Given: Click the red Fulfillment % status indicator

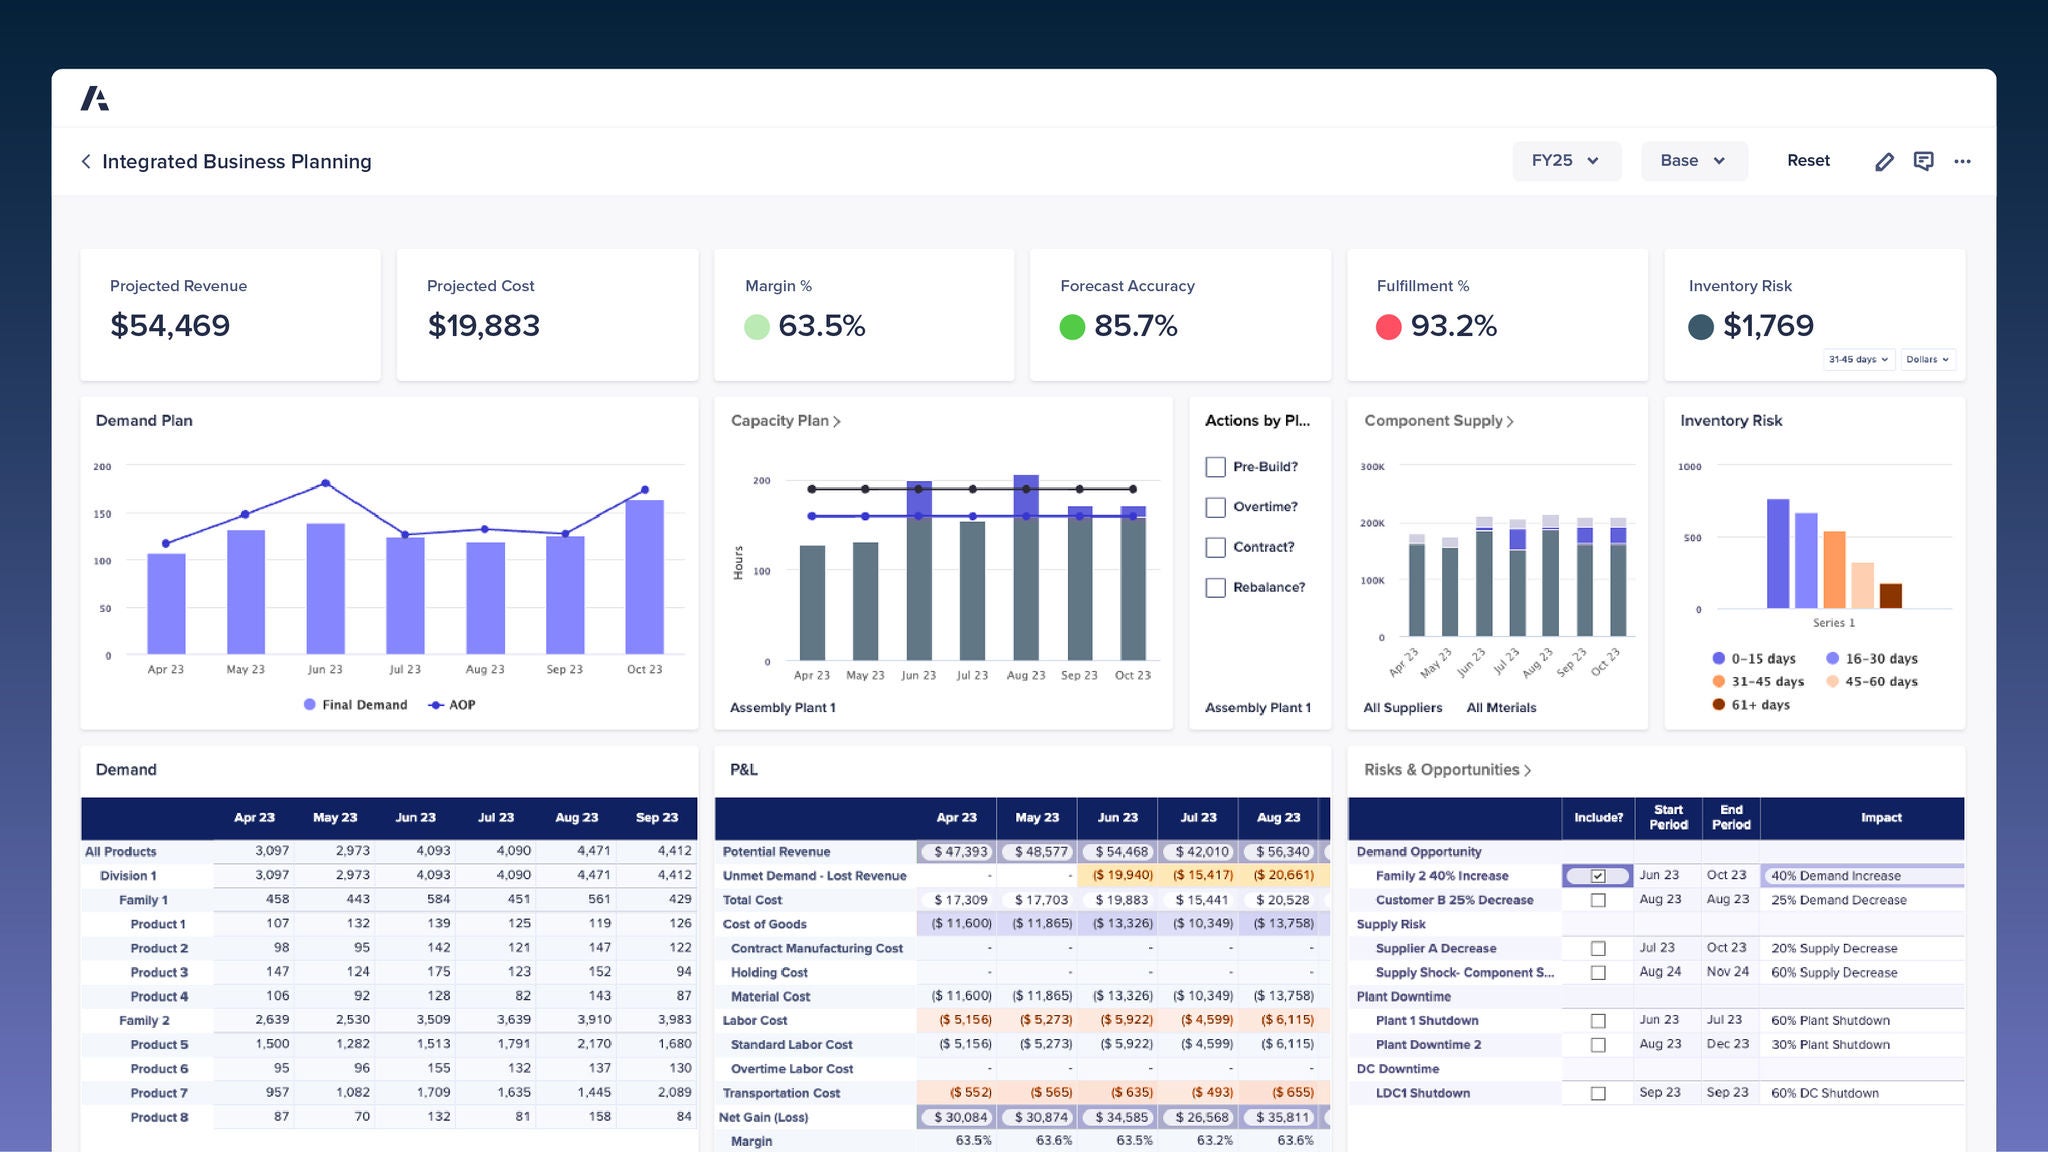Looking at the screenshot, I should pyautogui.click(x=1388, y=327).
